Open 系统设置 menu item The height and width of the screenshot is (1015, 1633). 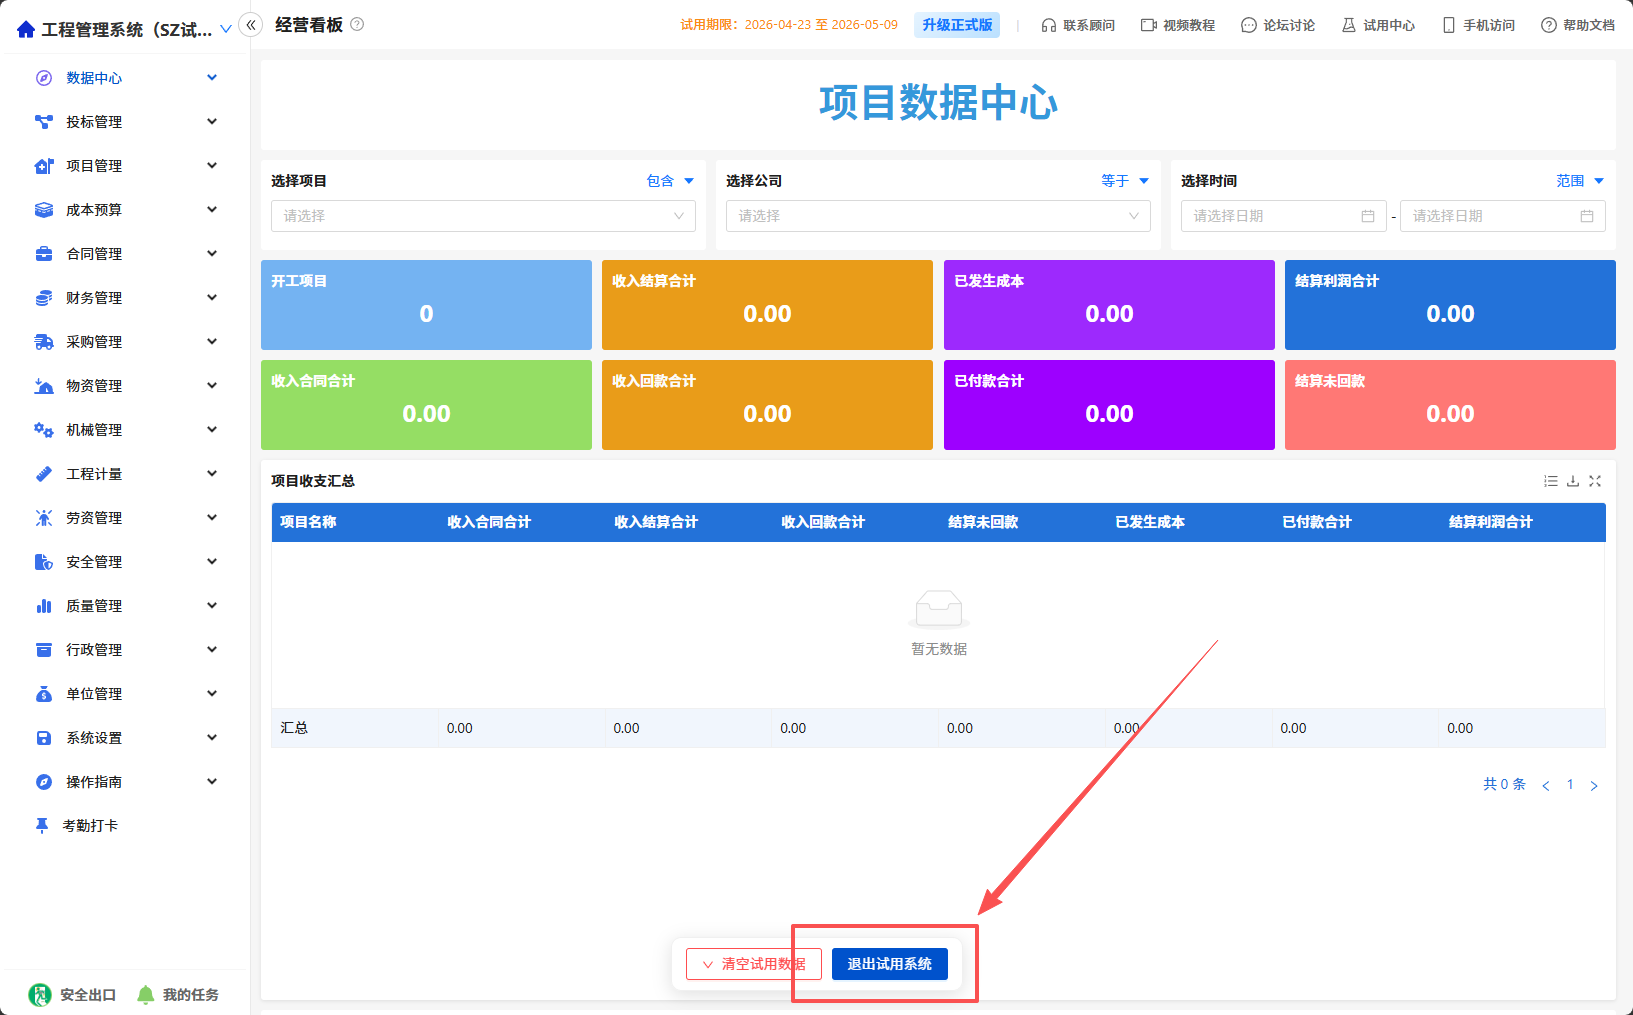coord(126,738)
